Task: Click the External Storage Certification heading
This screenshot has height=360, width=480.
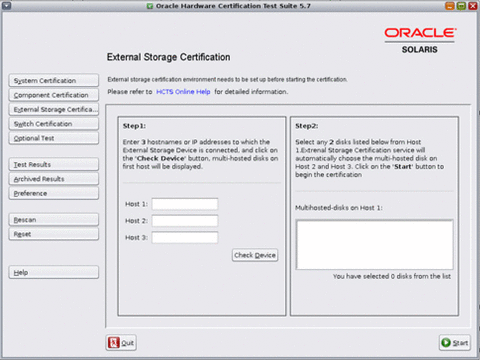Action: click(x=168, y=57)
